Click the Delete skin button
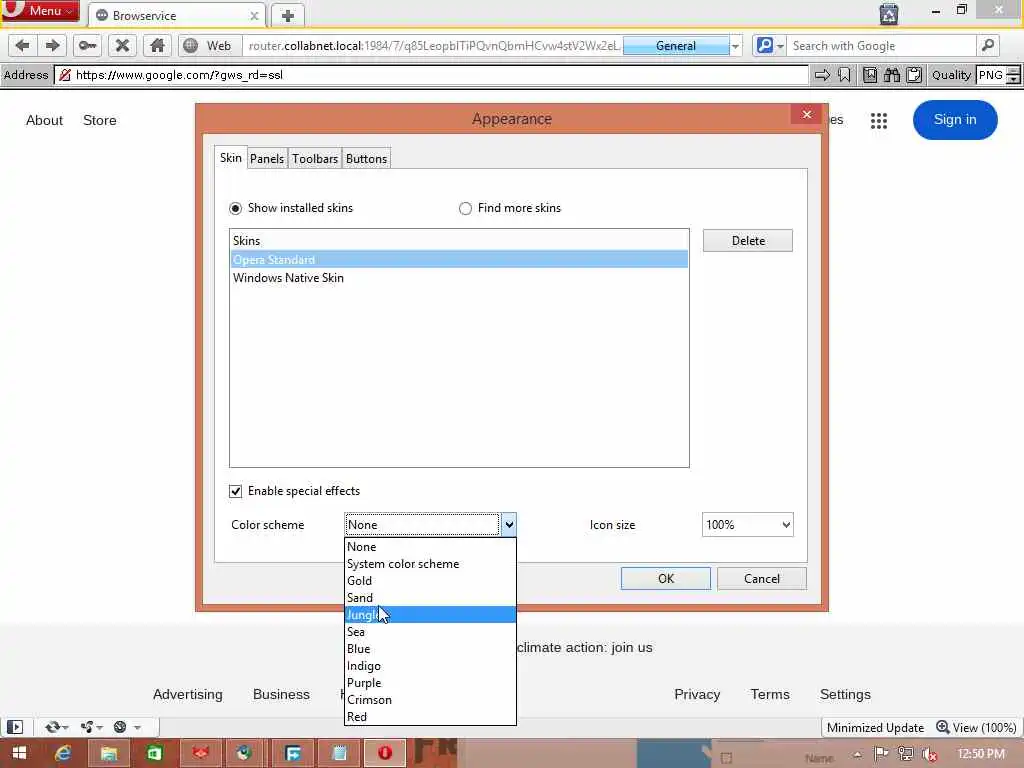Screen dimensions: 1024x768 (748, 240)
